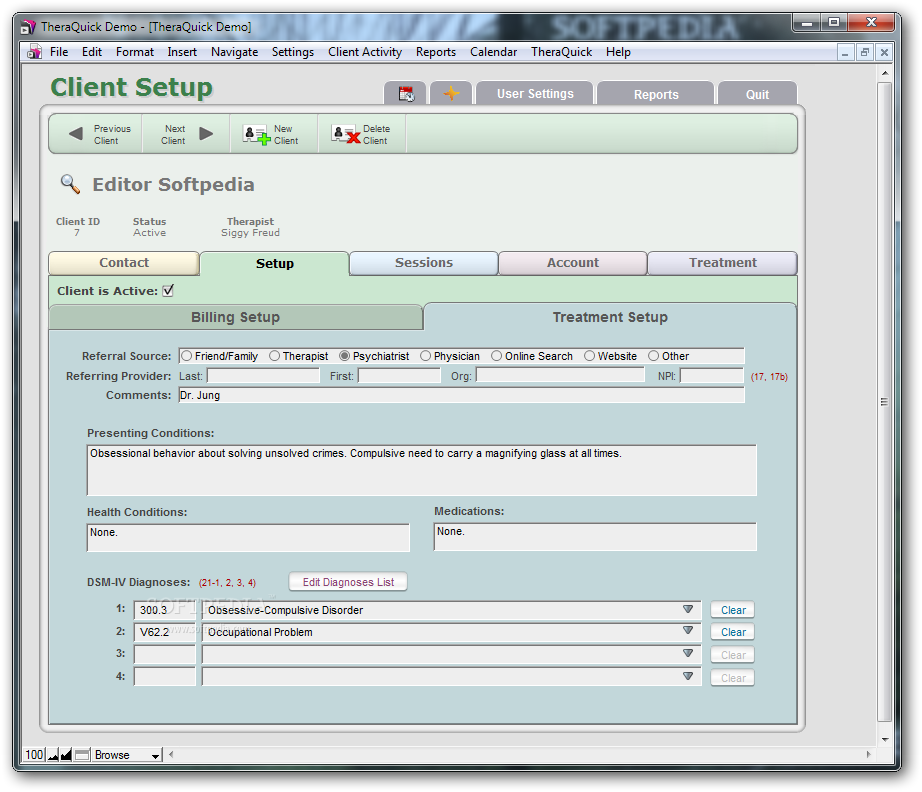Image resolution: width=922 pixels, height=792 pixels.
Task: Open the Client Activity menu
Action: (x=365, y=52)
